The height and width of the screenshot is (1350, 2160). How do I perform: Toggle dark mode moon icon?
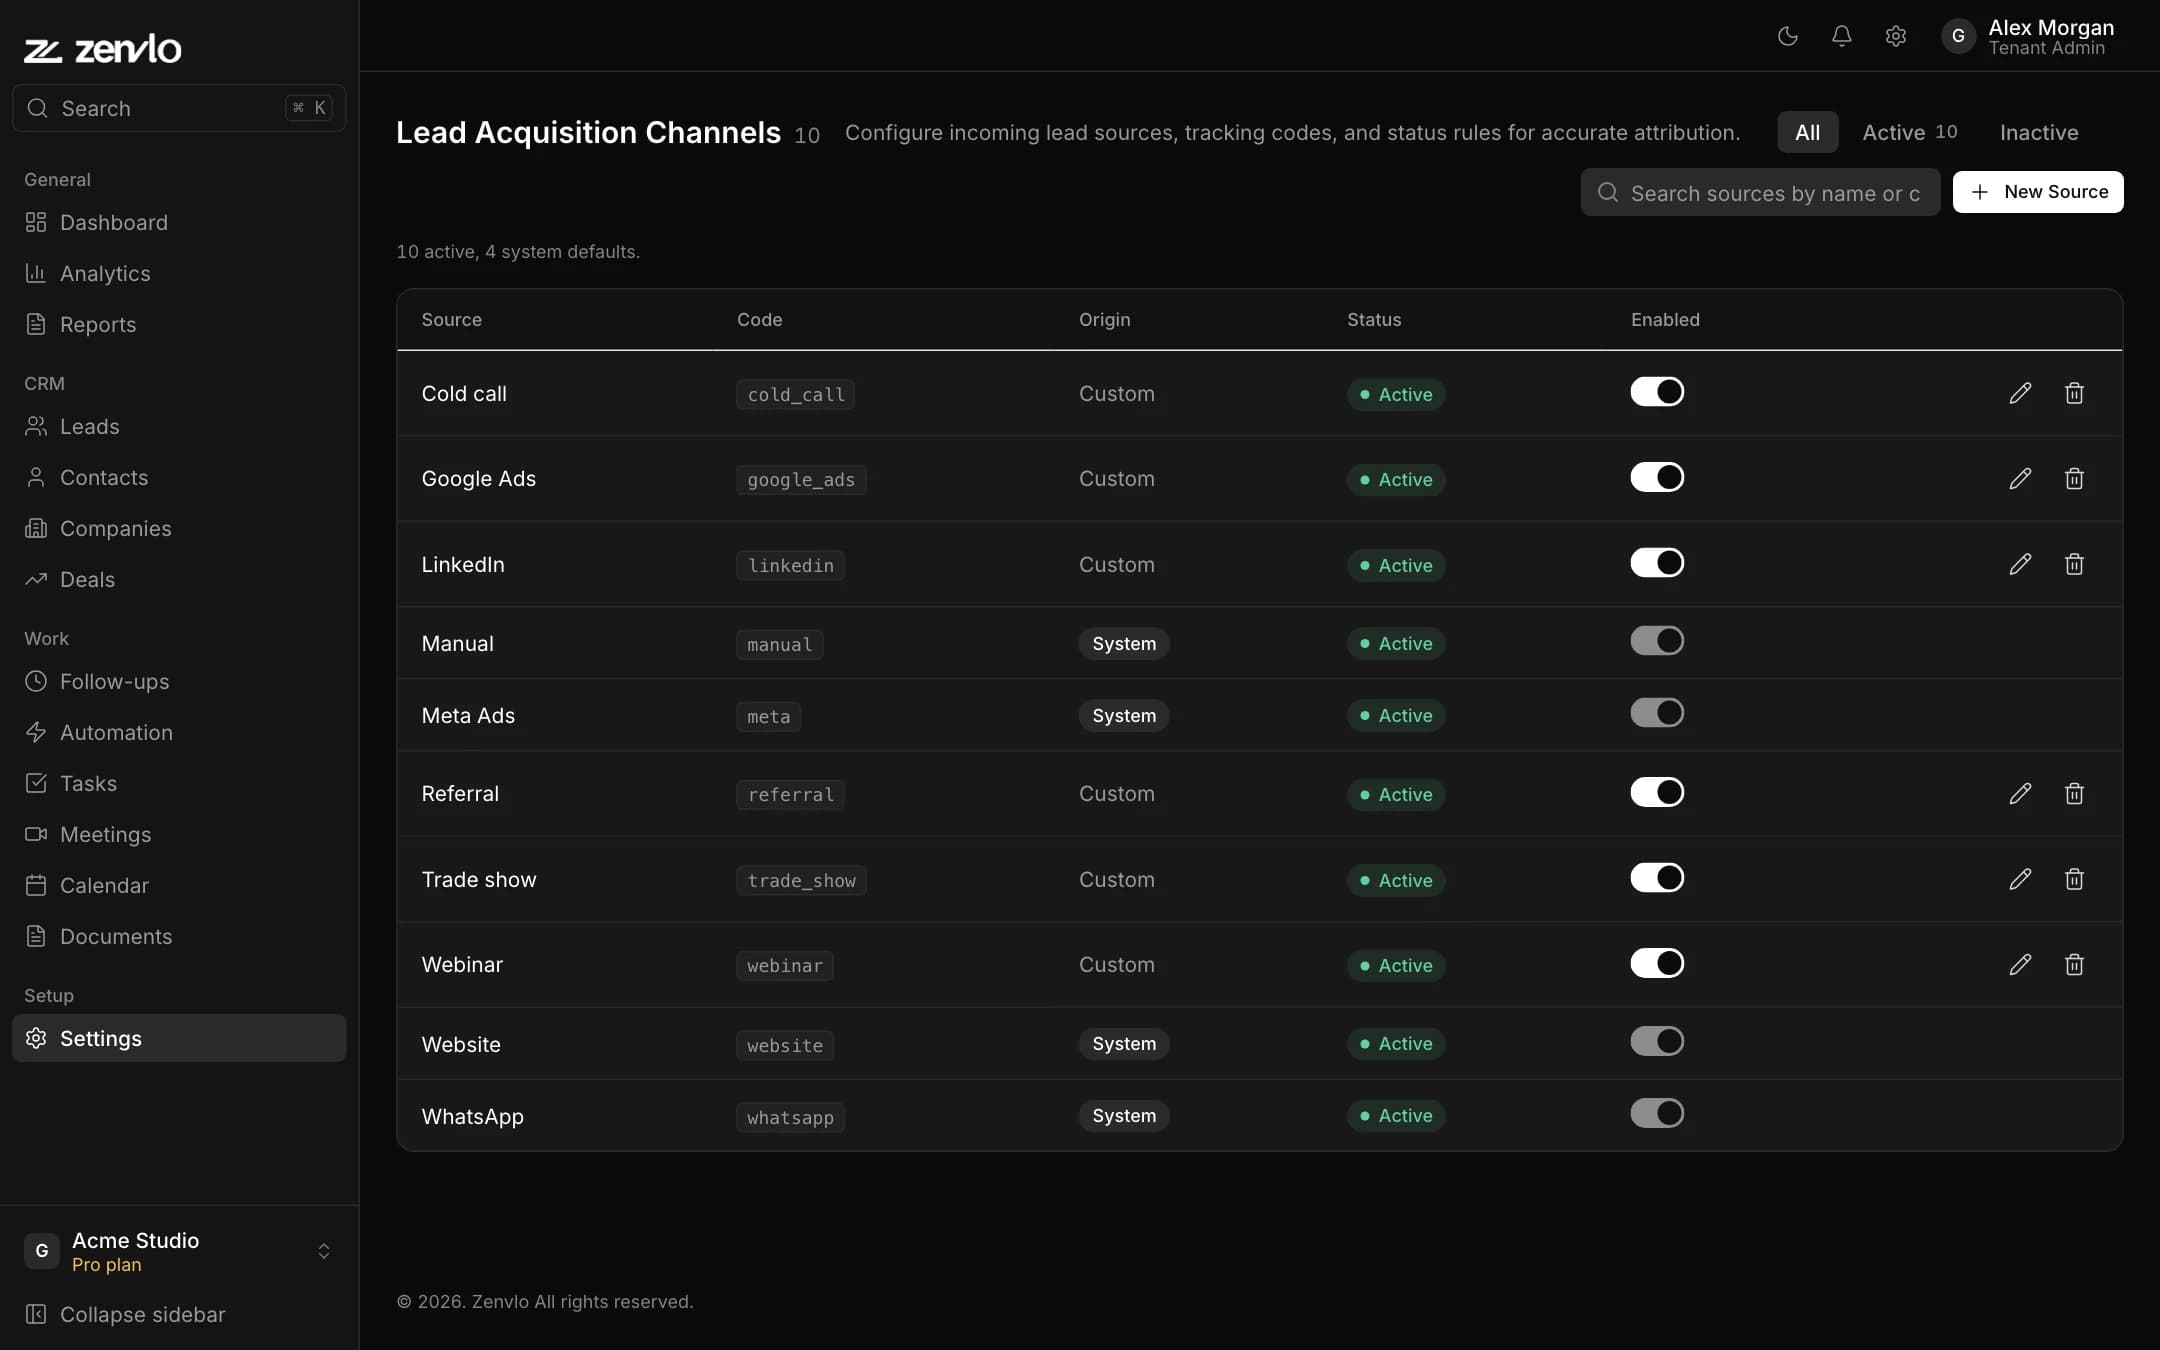click(x=1787, y=36)
